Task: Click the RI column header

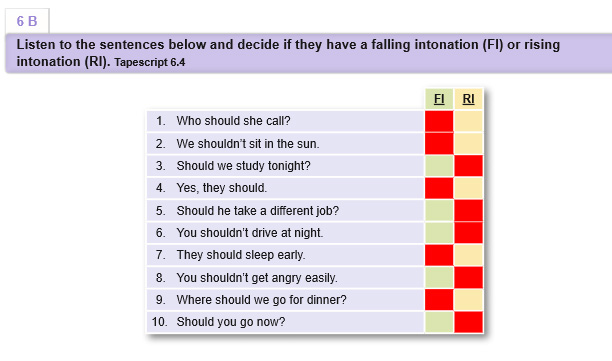Action: tap(468, 99)
